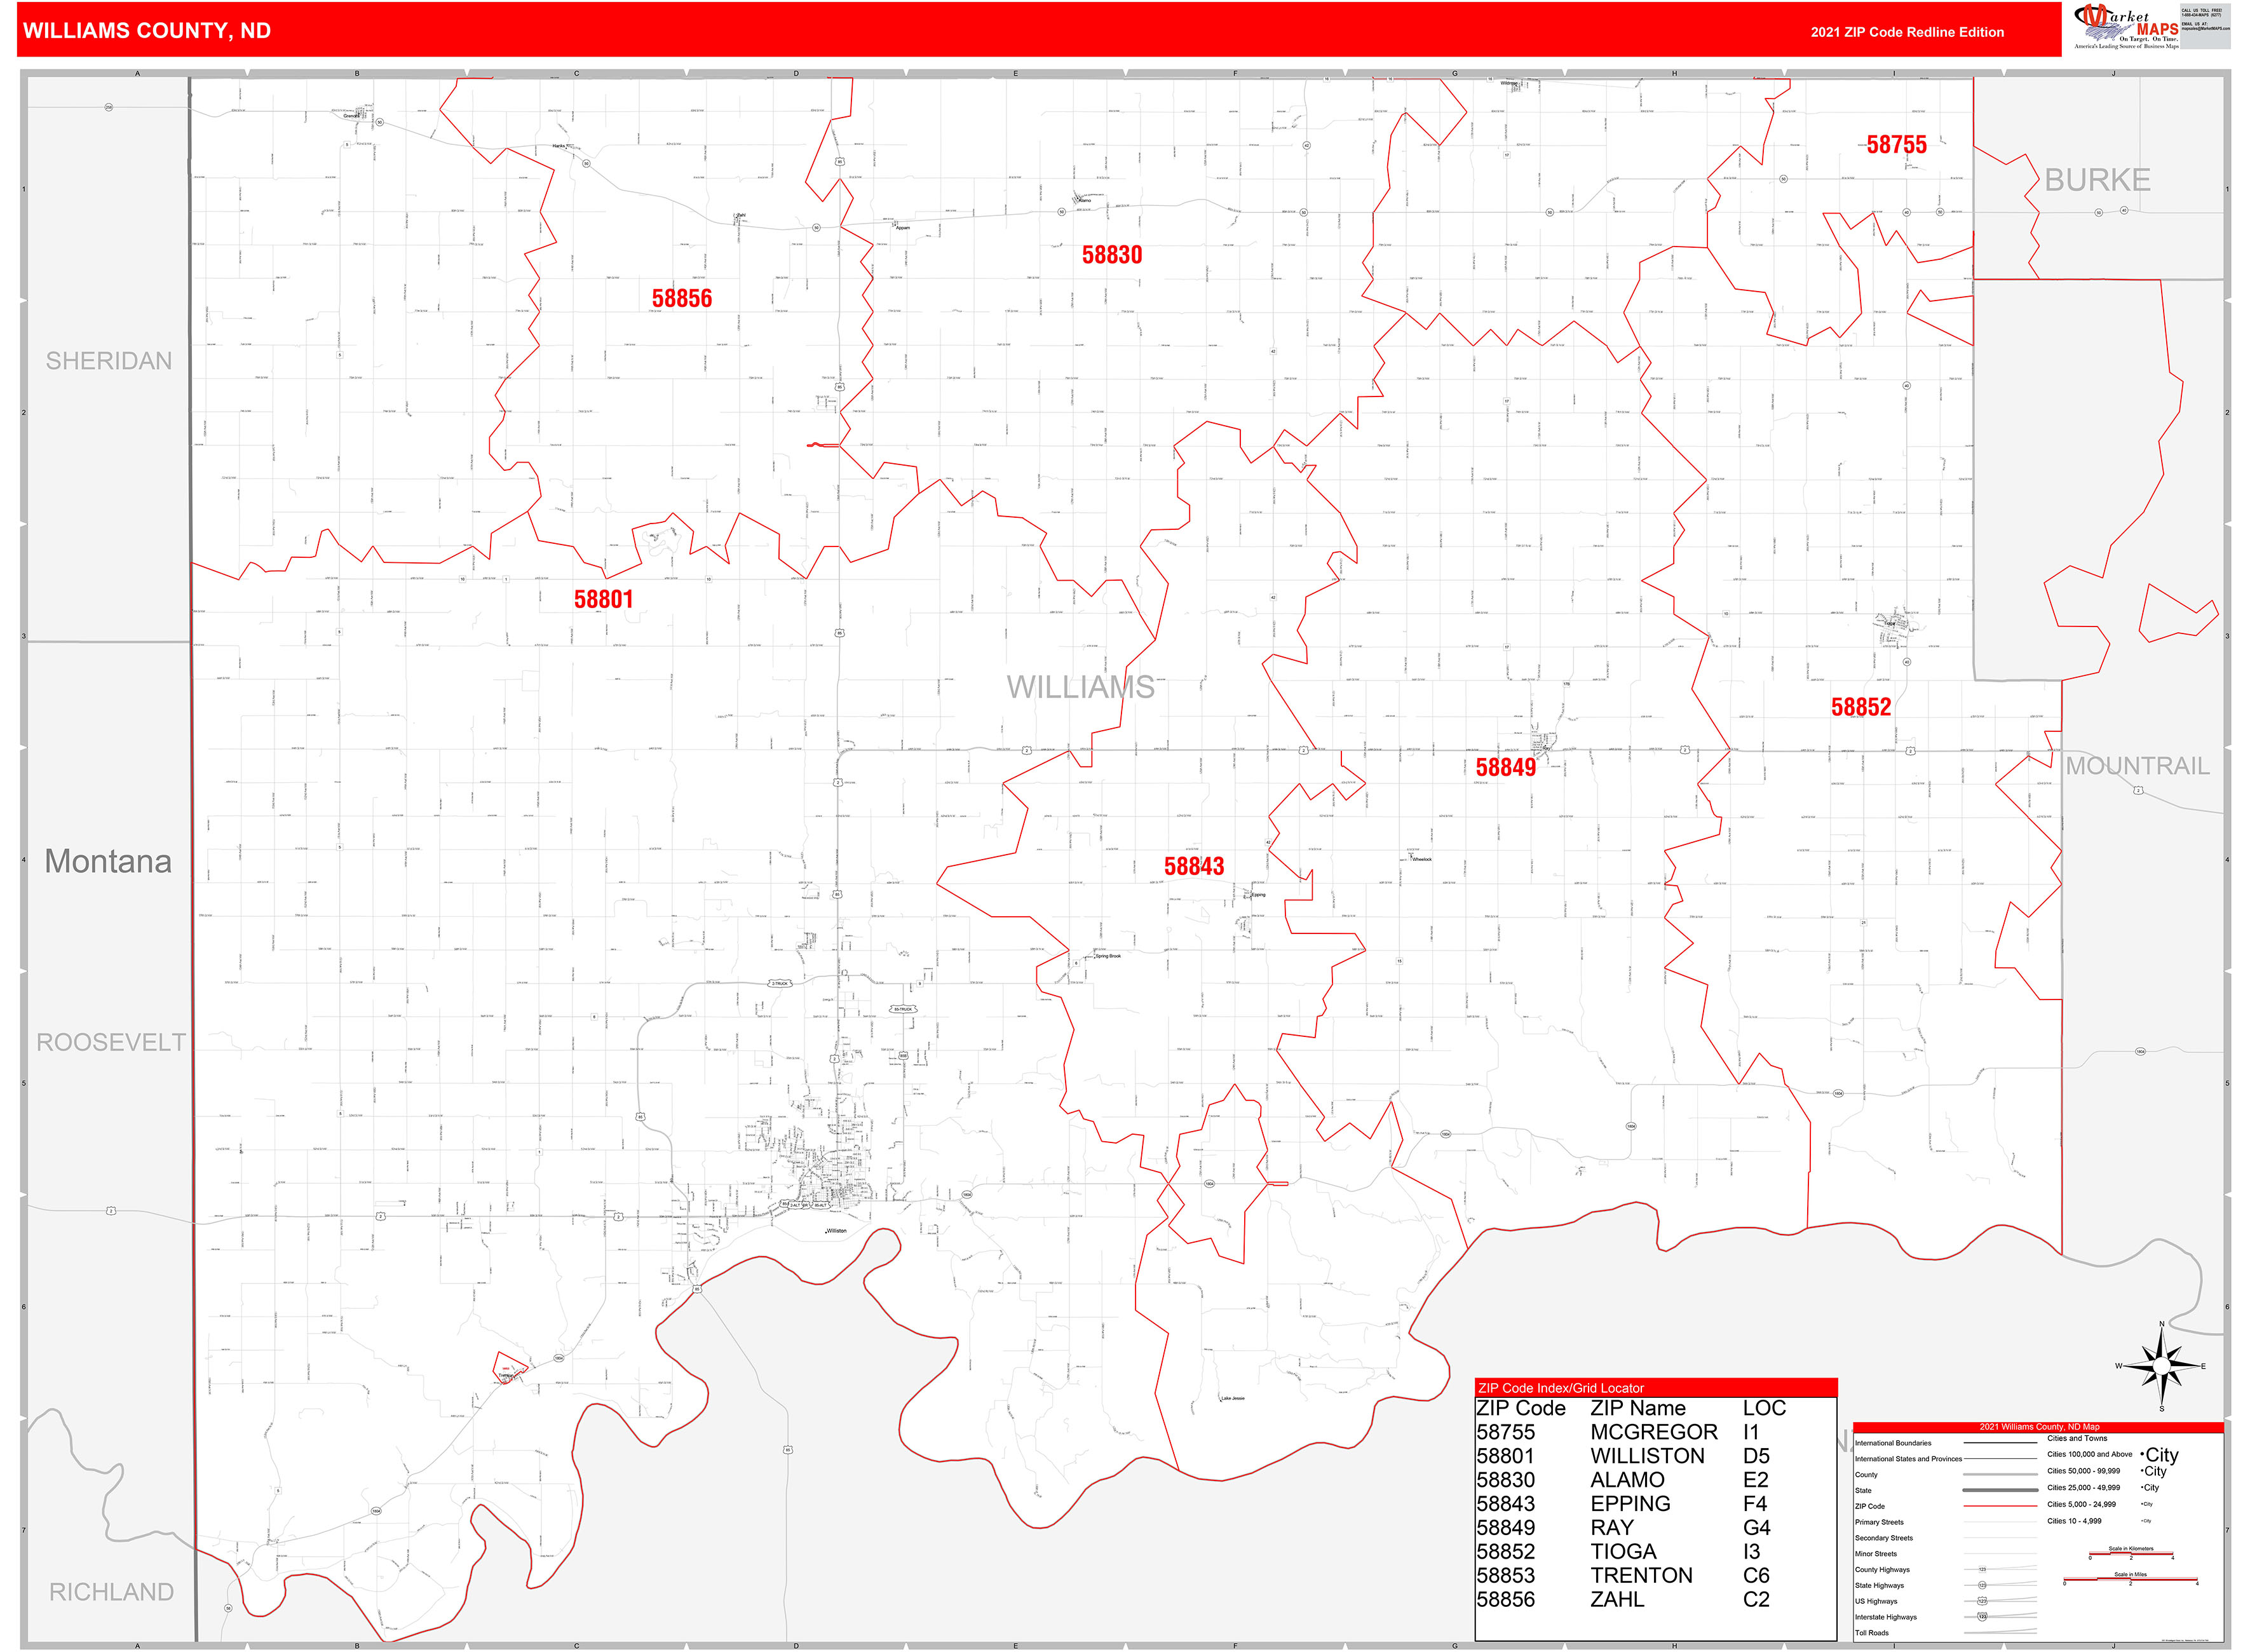
Task: Click MCGREGOR in the ZIP index table
Action: [x=1654, y=1432]
